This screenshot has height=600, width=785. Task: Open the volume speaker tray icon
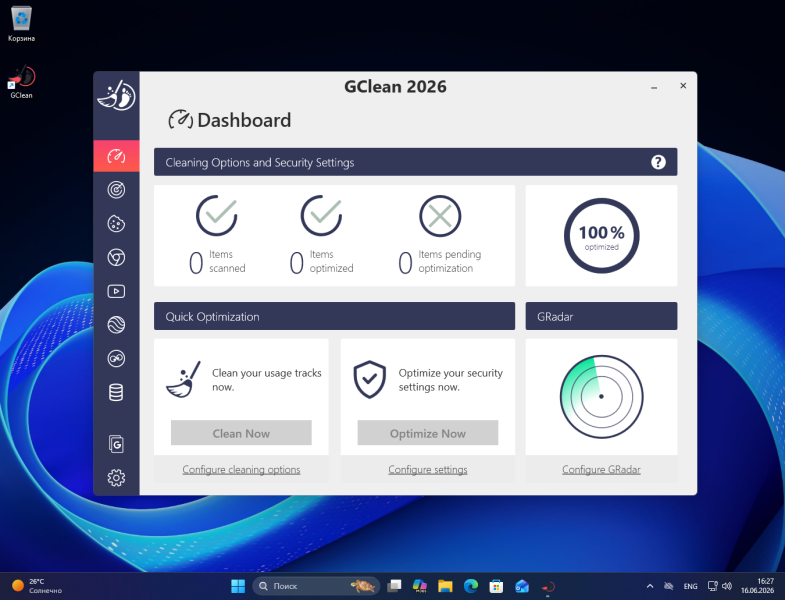(727, 585)
